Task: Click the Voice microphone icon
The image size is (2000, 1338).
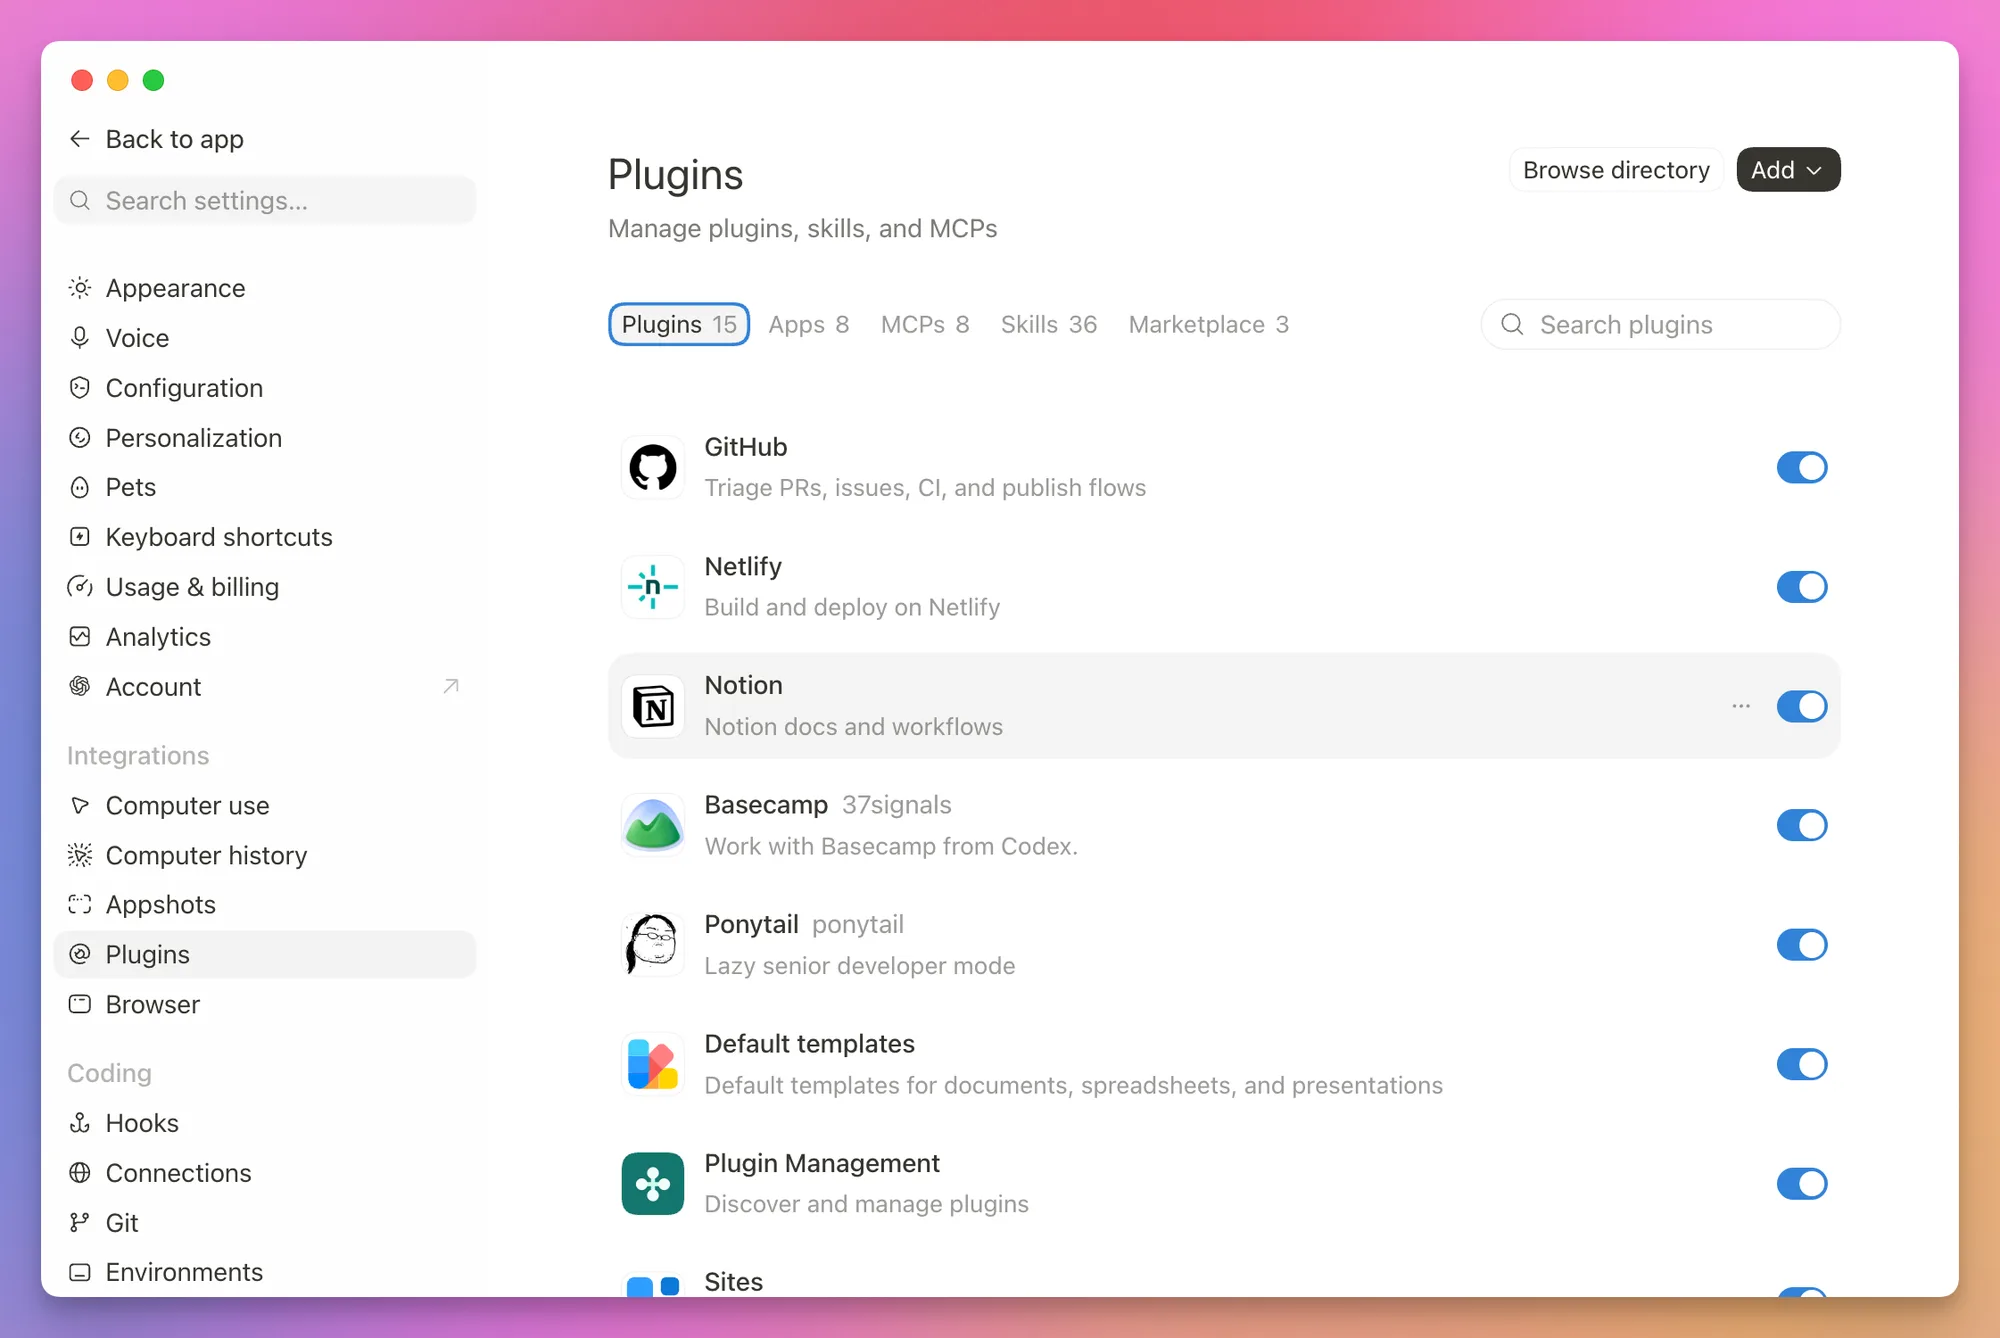Action: coord(80,338)
